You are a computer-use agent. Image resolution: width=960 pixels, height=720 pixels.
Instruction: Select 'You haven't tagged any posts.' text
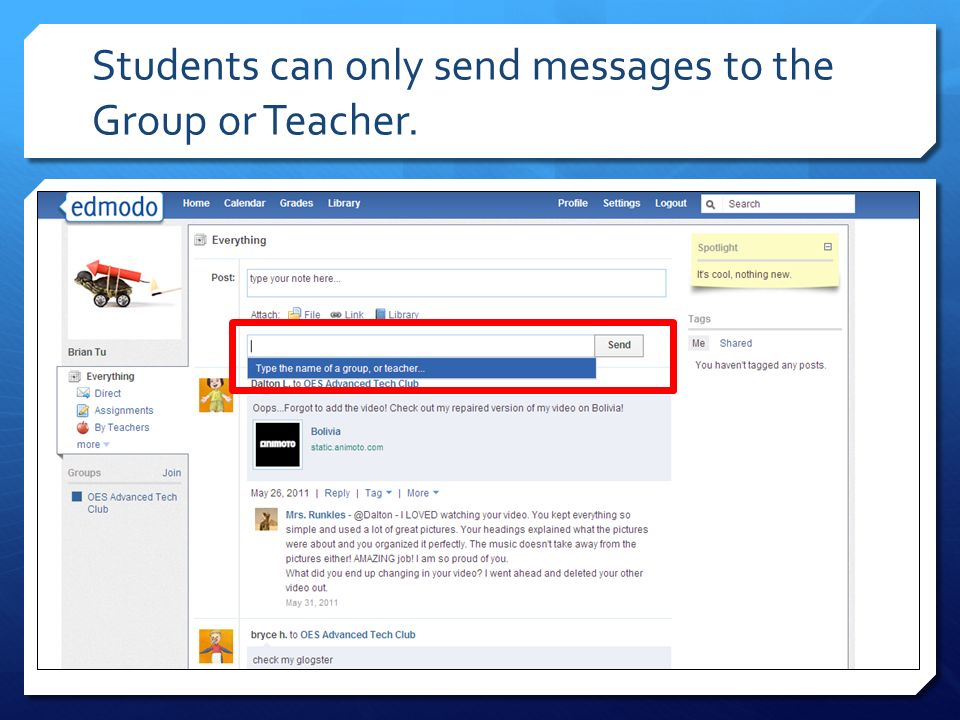pos(760,366)
